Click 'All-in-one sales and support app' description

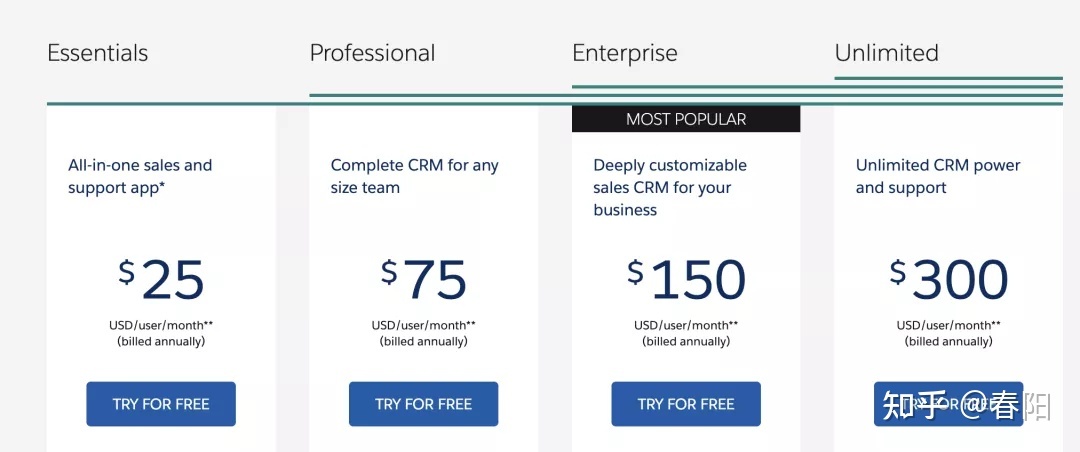140,176
